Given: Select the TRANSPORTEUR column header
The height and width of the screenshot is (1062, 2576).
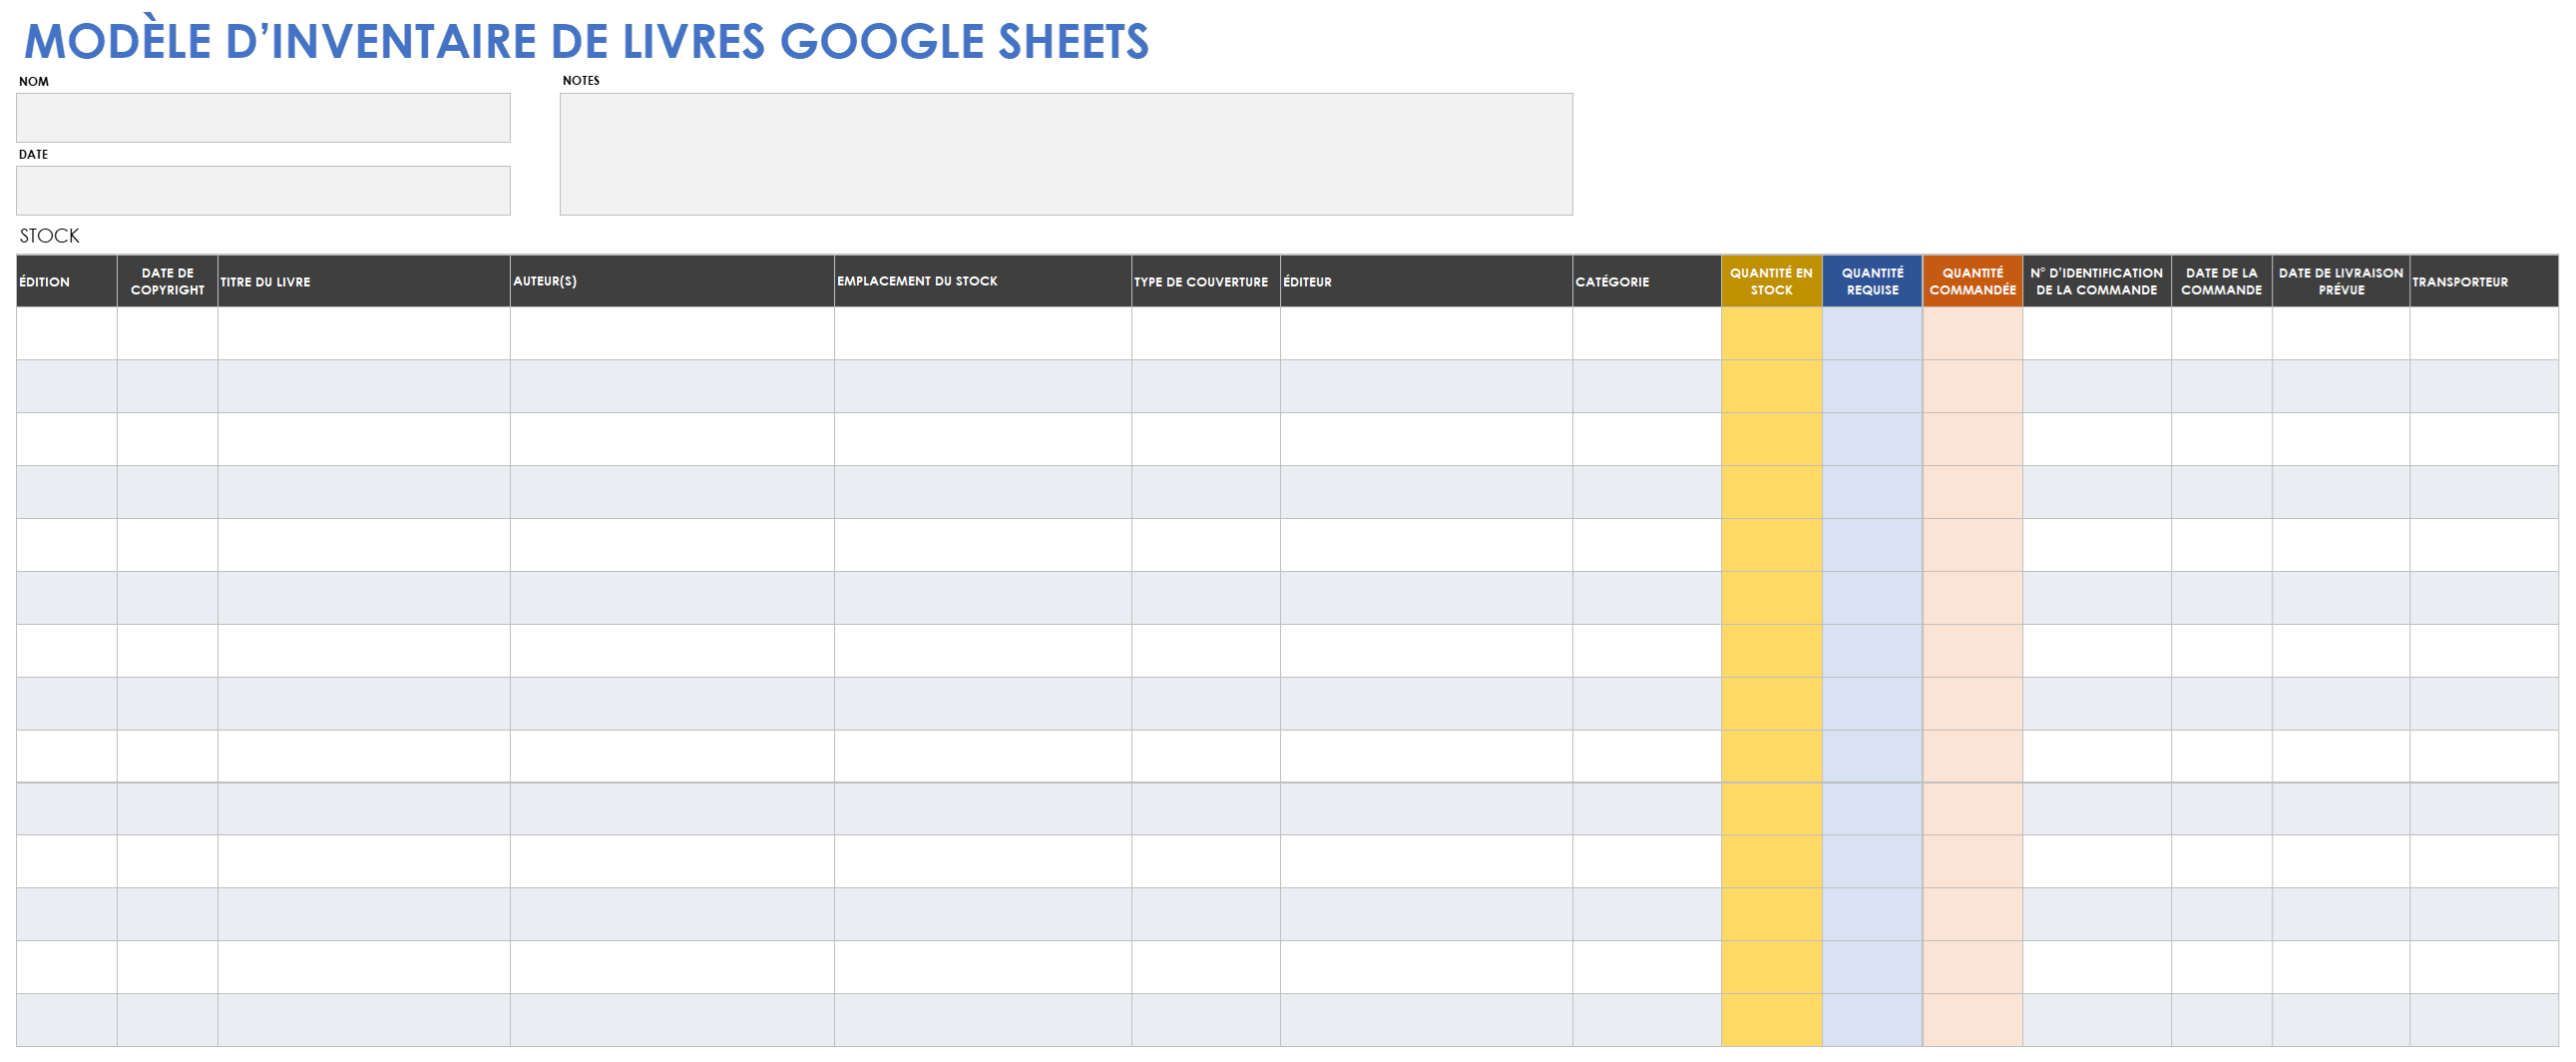Looking at the screenshot, I should point(2484,282).
